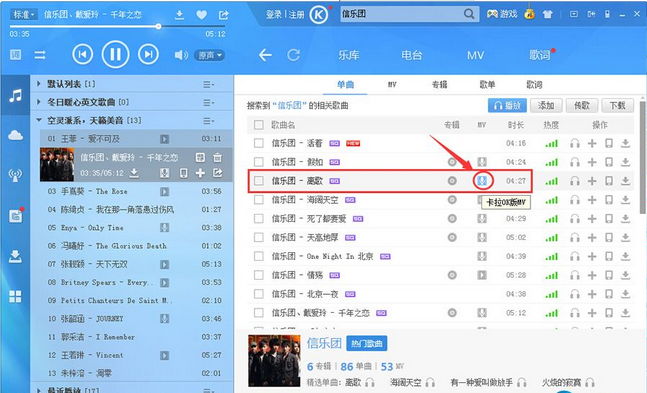Check the box for 信乐团 - 活着
The image size is (647, 393).
tap(259, 143)
